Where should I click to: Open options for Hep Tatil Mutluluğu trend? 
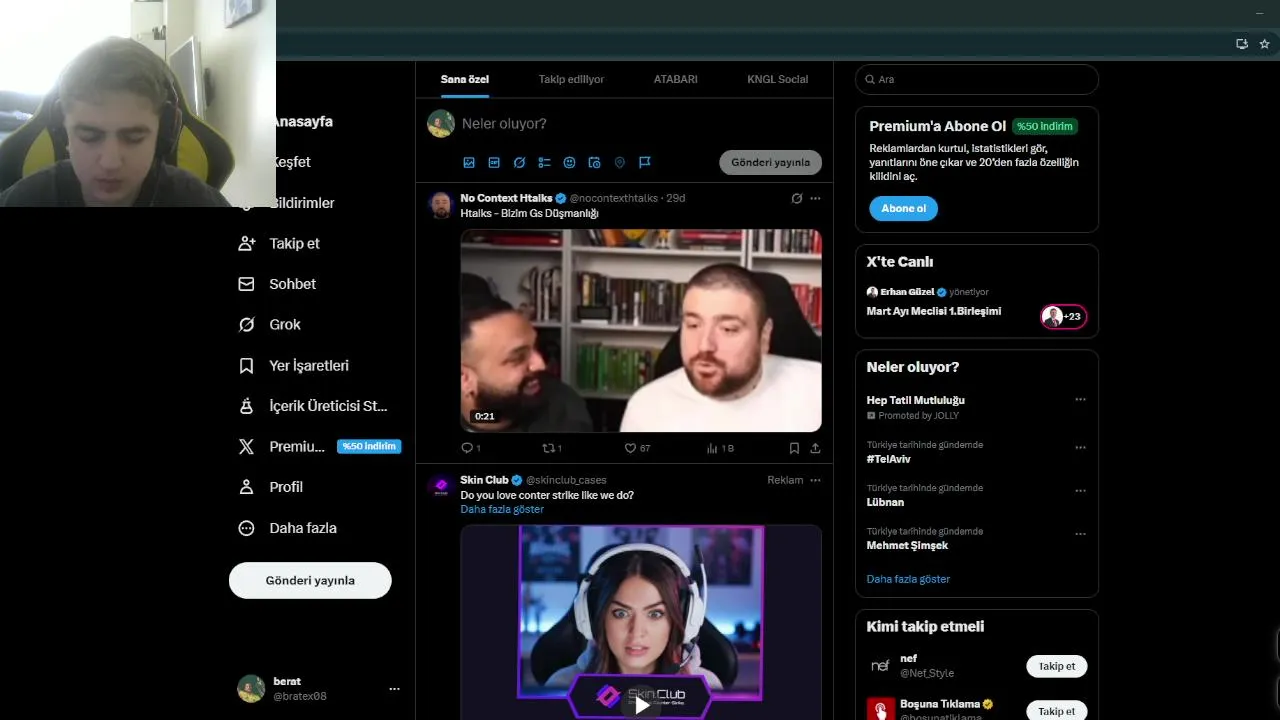[1080, 399]
